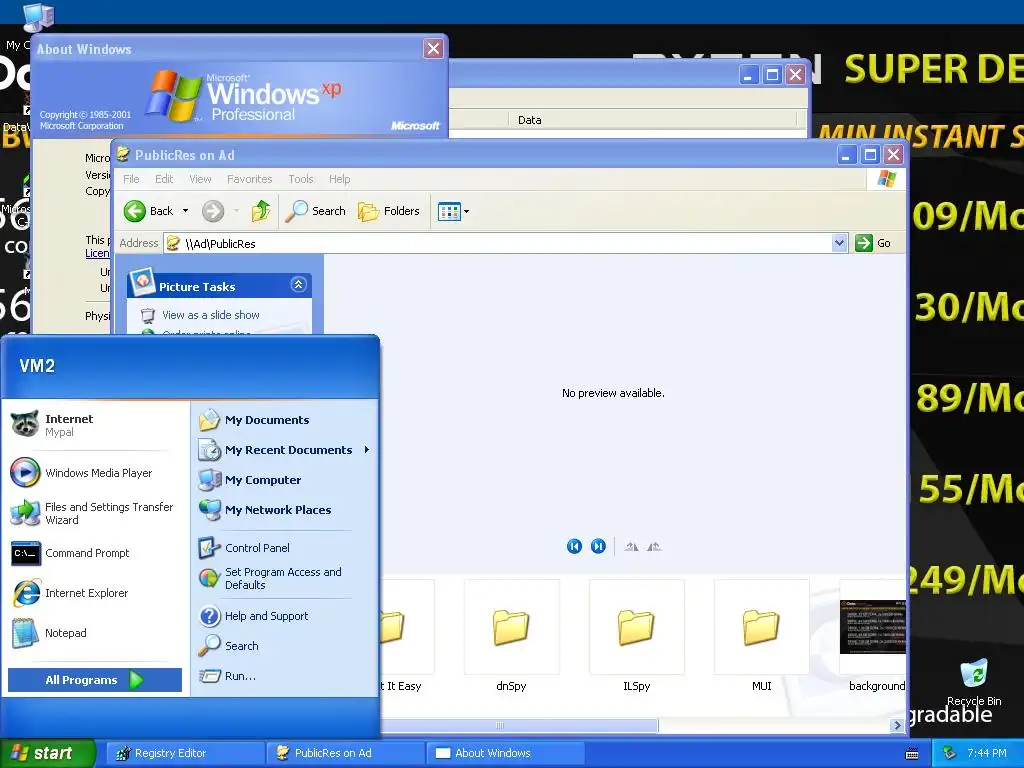Rotate image counterclockwise in filmstrip
The width and height of the screenshot is (1024, 768).
654,547
